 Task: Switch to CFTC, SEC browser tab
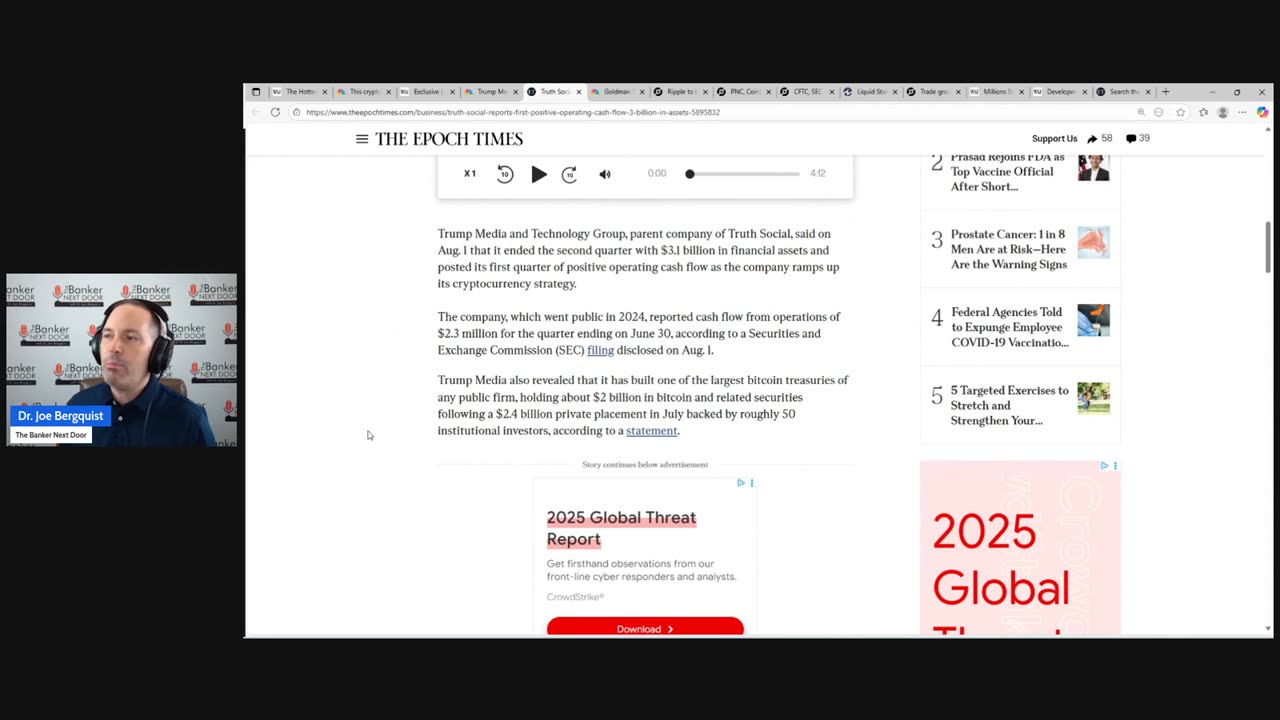point(806,92)
